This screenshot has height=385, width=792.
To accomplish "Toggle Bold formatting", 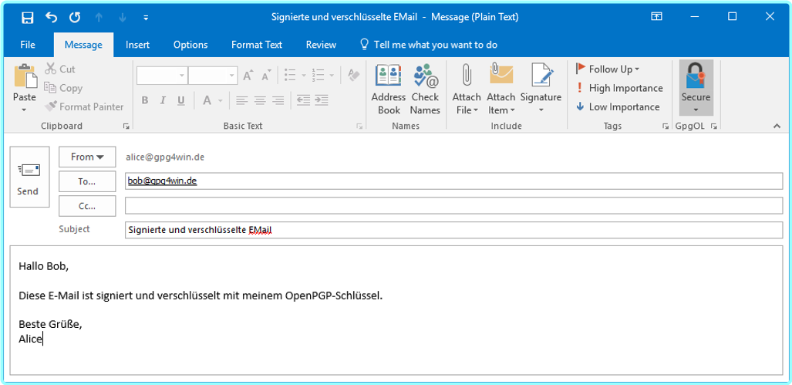I will pos(145,100).
